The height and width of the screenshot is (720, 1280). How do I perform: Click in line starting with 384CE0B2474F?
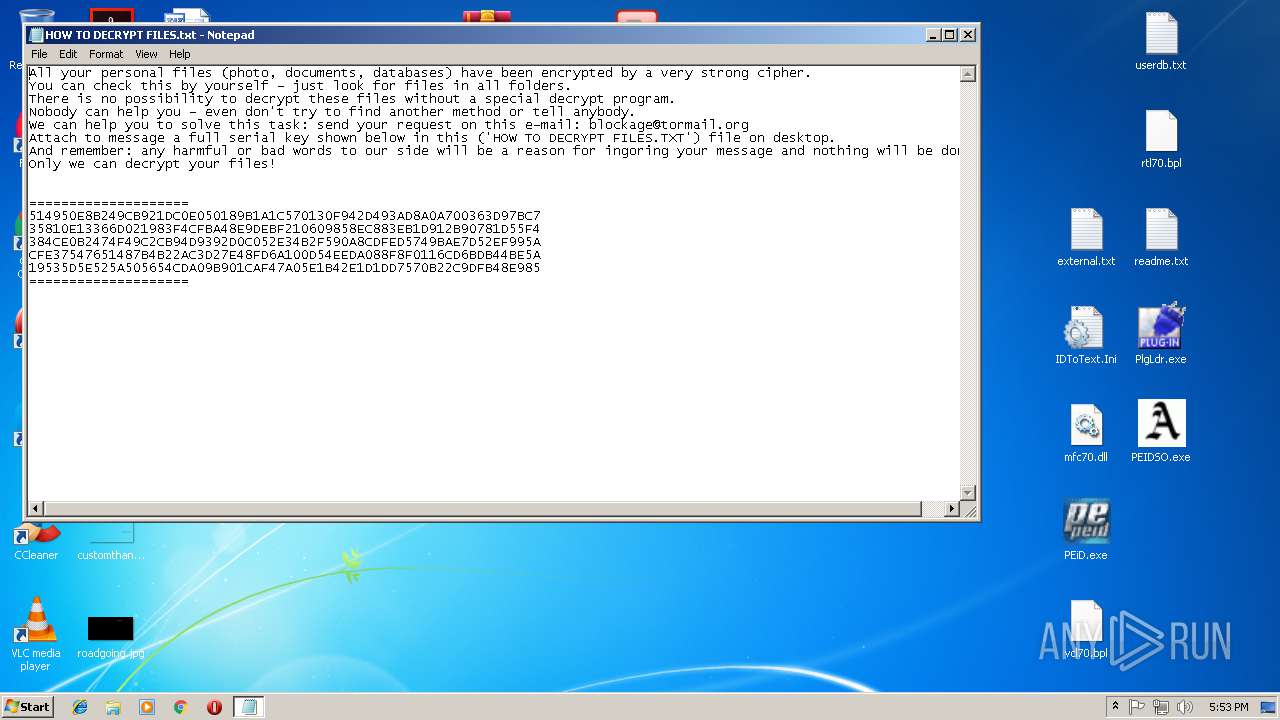(x=285, y=242)
